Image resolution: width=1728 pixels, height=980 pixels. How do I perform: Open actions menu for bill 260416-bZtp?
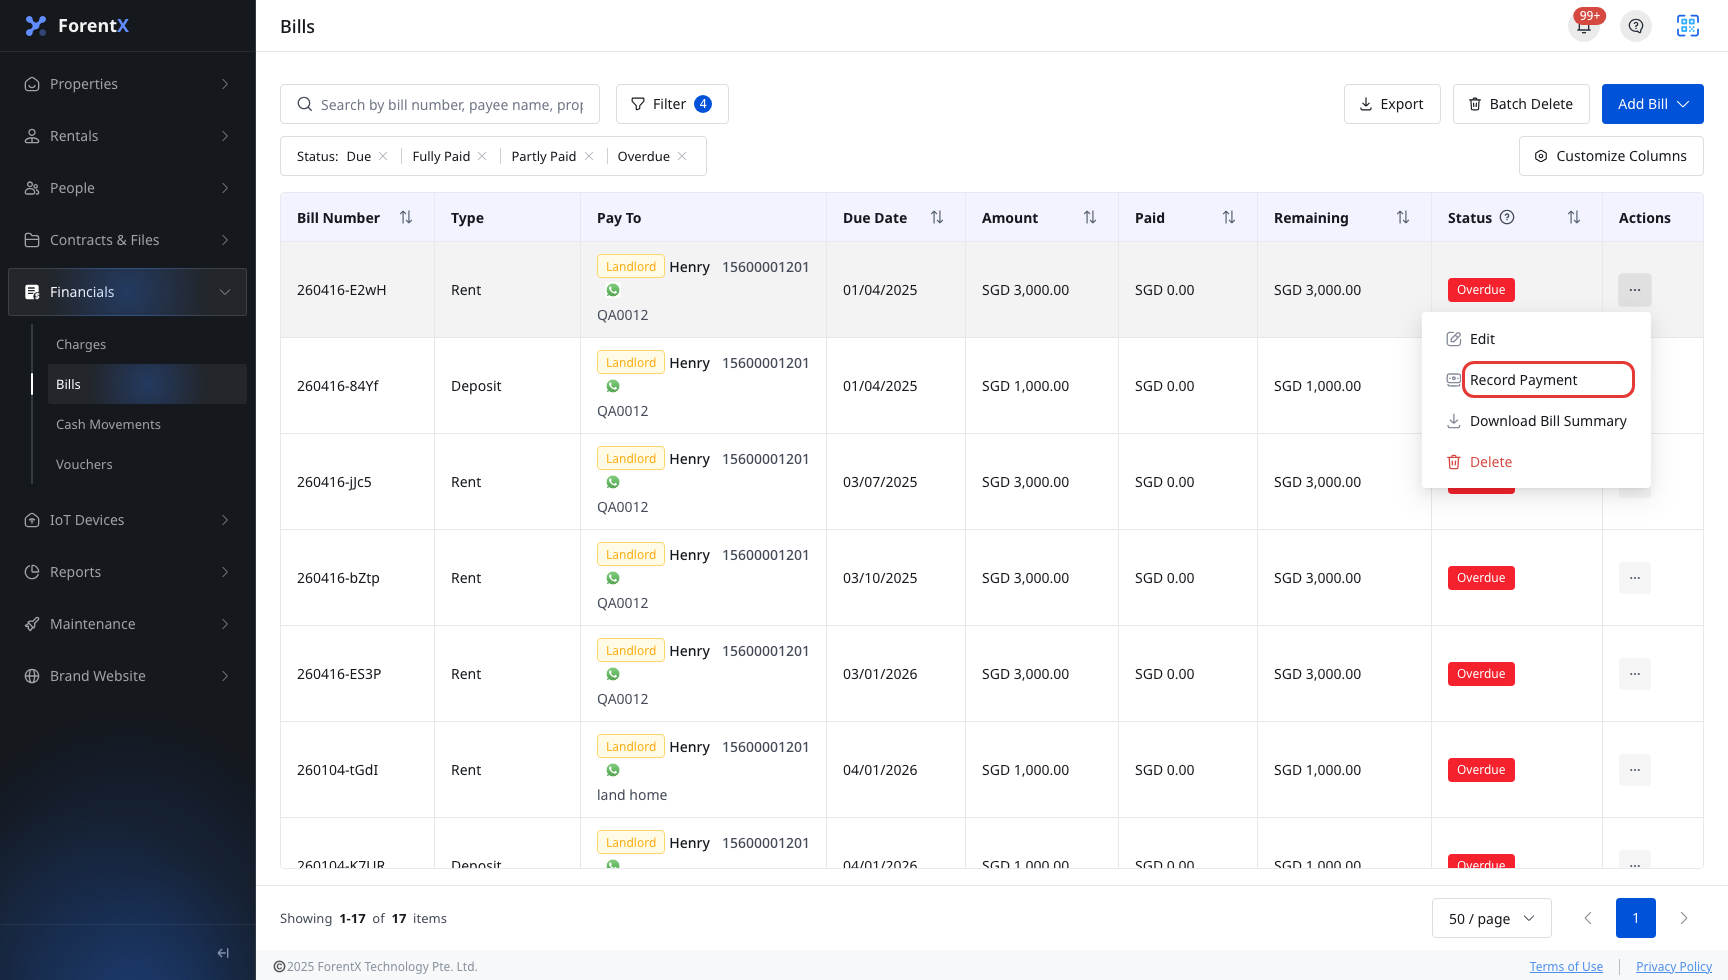click(x=1635, y=578)
